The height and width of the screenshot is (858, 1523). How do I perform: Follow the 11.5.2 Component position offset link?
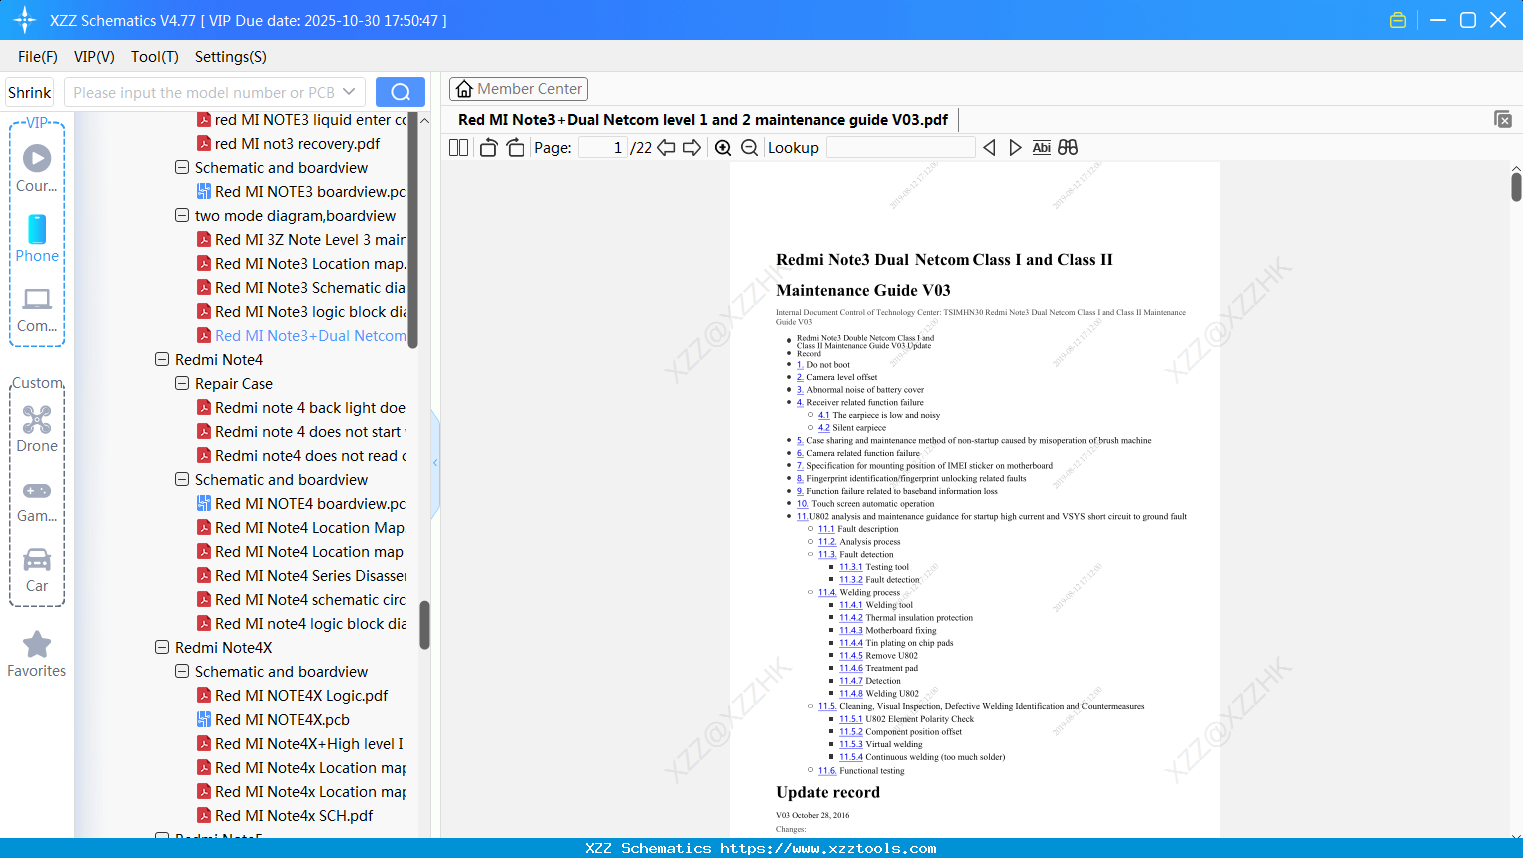click(x=850, y=732)
